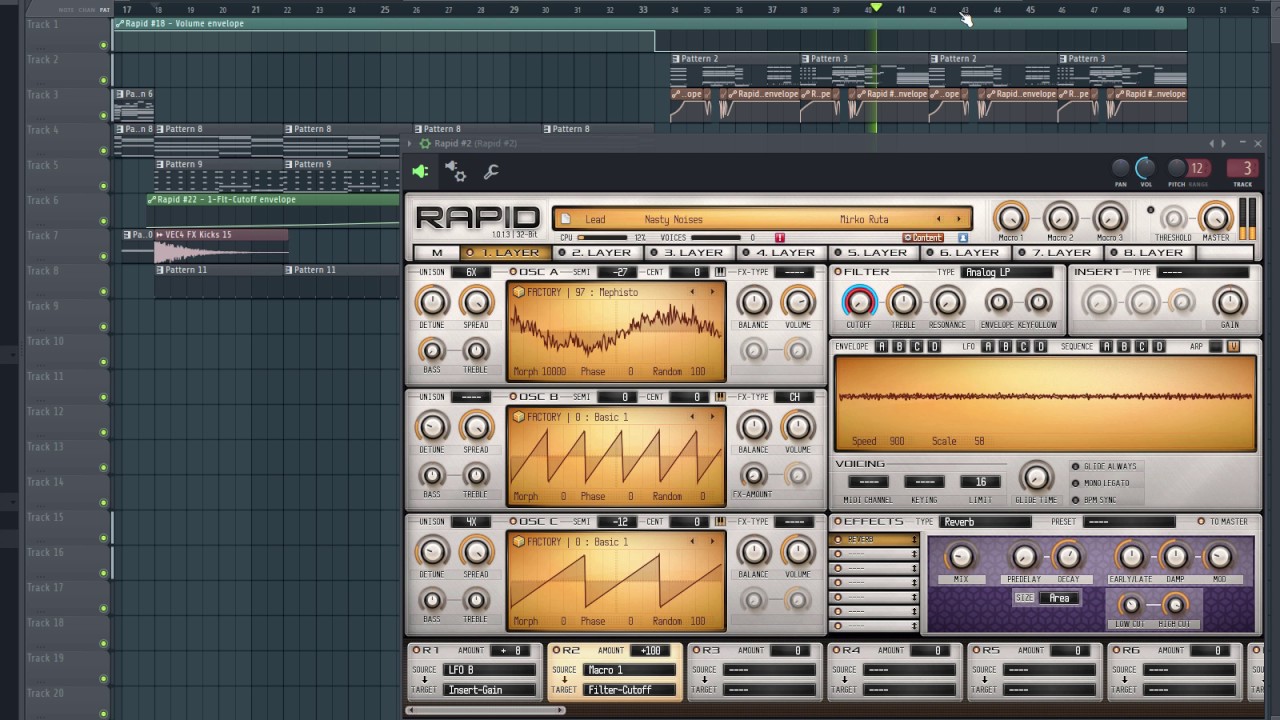The width and height of the screenshot is (1280, 720).
Task: Toggle OSC C power on/off
Action: 514,522
